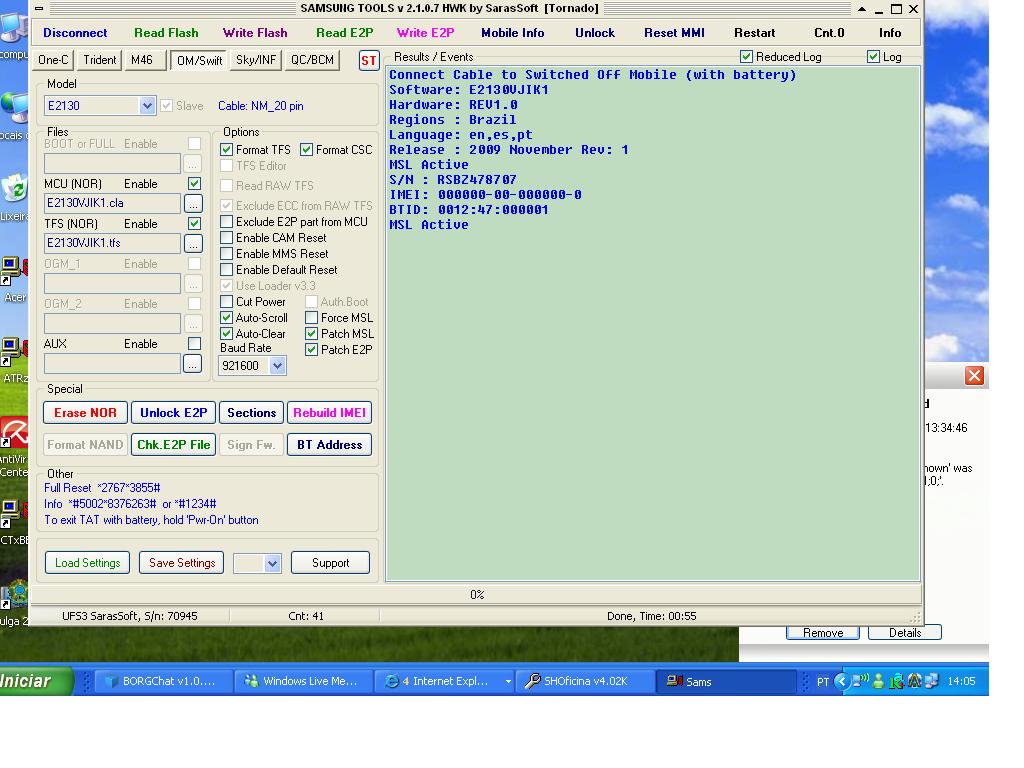Image resolution: width=1024 pixels, height=768 pixels.
Task: Disable the Format TFS option
Action: point(227,150)
